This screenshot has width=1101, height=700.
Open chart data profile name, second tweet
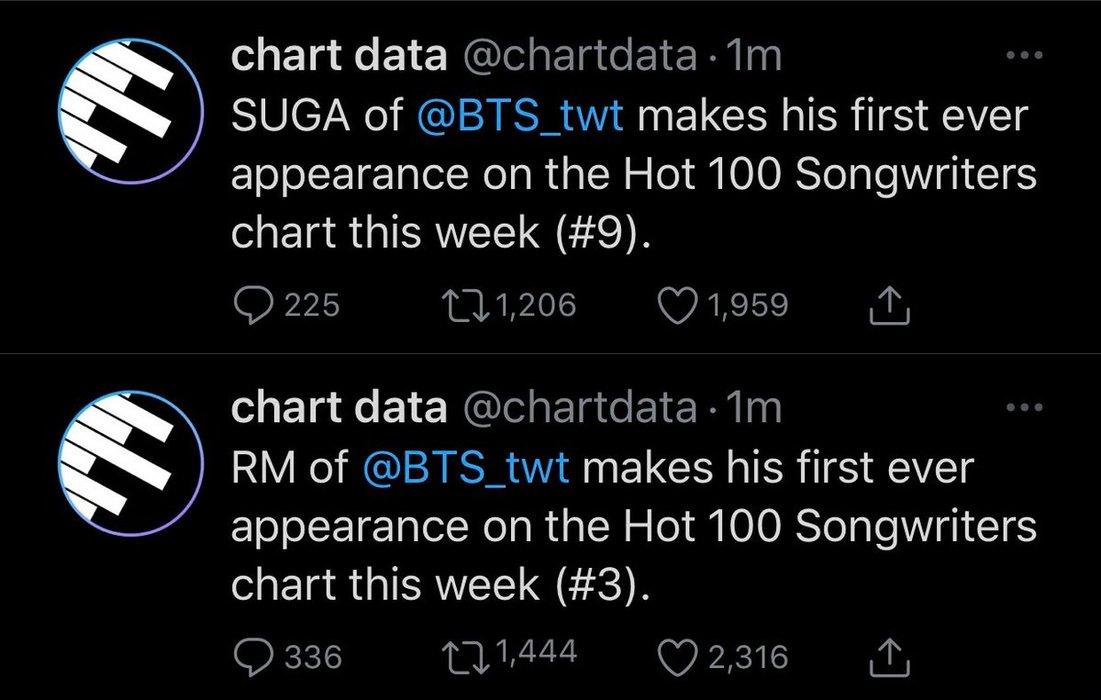[x=338, y=407]
